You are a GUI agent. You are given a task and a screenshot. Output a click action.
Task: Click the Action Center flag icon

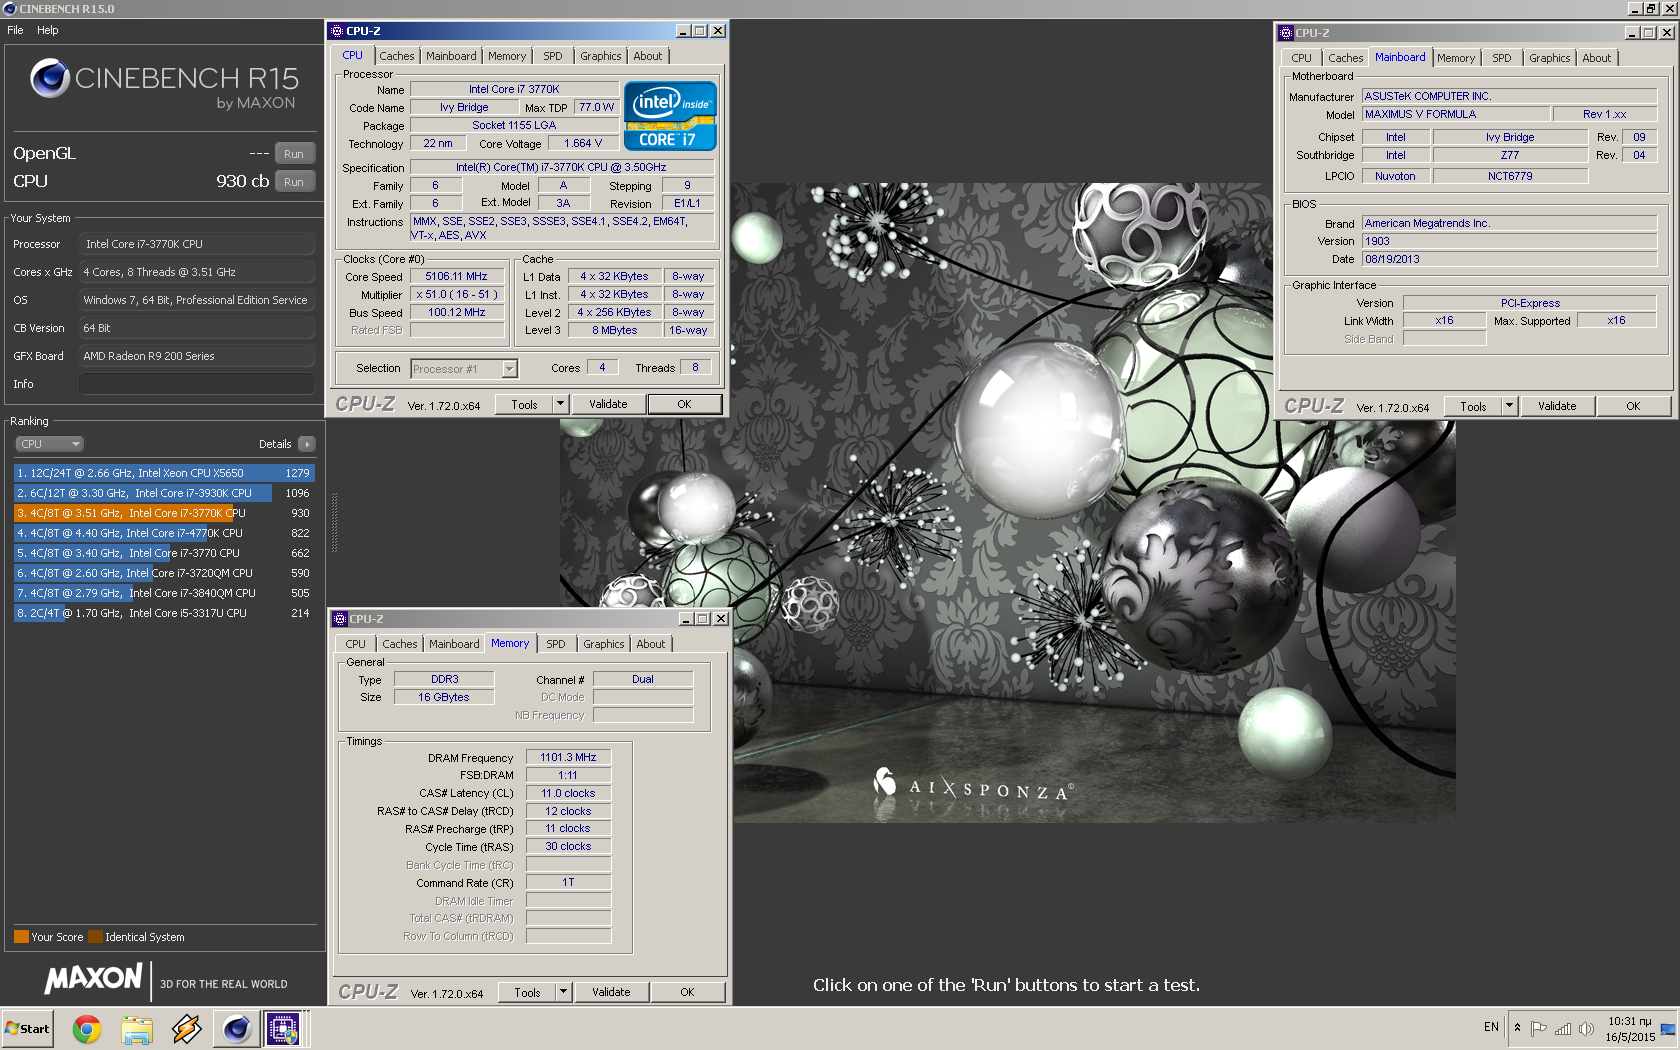click(x=1538, y=1028)
